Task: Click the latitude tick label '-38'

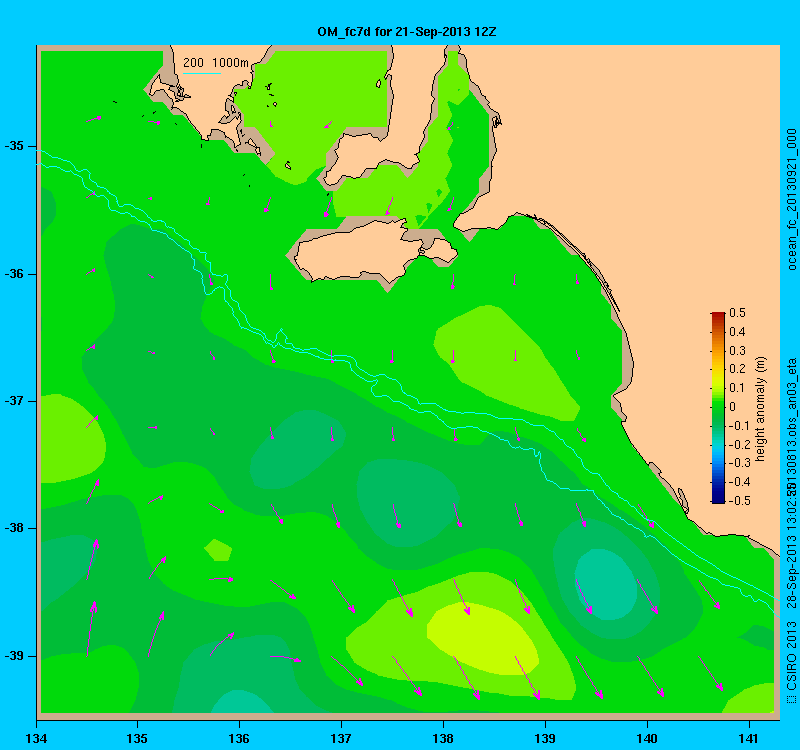Action: tap(14, 528)
